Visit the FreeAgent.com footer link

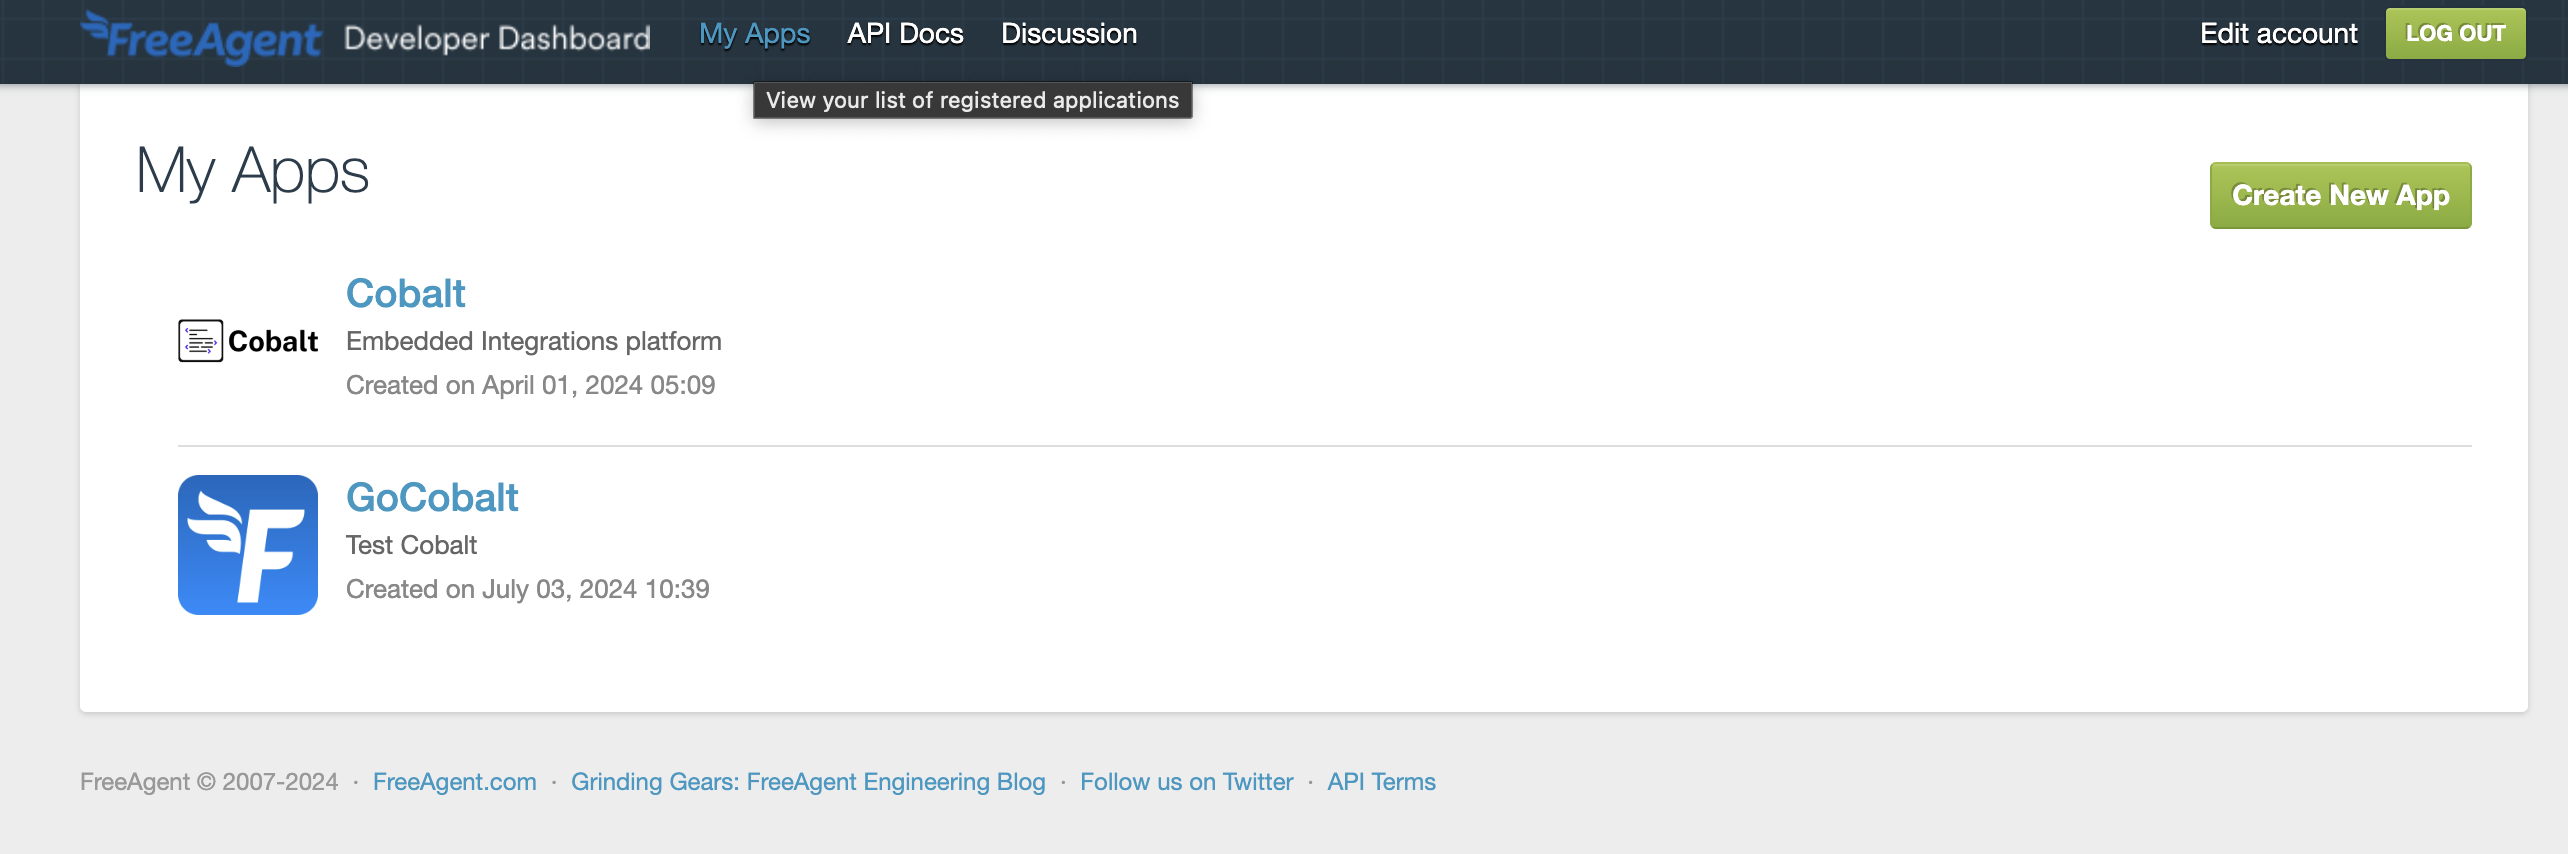click(455, 782)
